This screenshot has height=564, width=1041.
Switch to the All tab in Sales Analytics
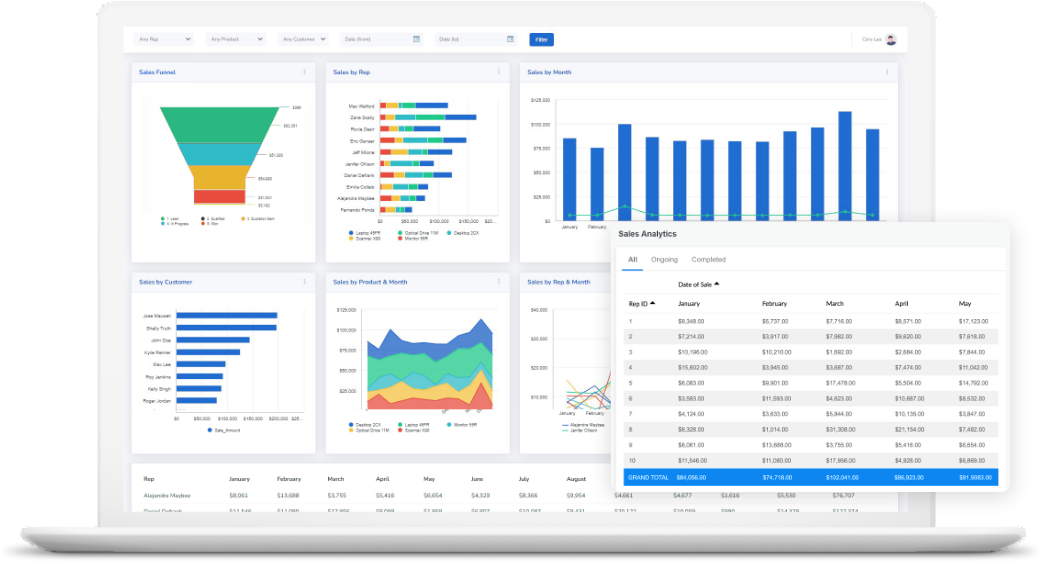click(x=633, y=259)
